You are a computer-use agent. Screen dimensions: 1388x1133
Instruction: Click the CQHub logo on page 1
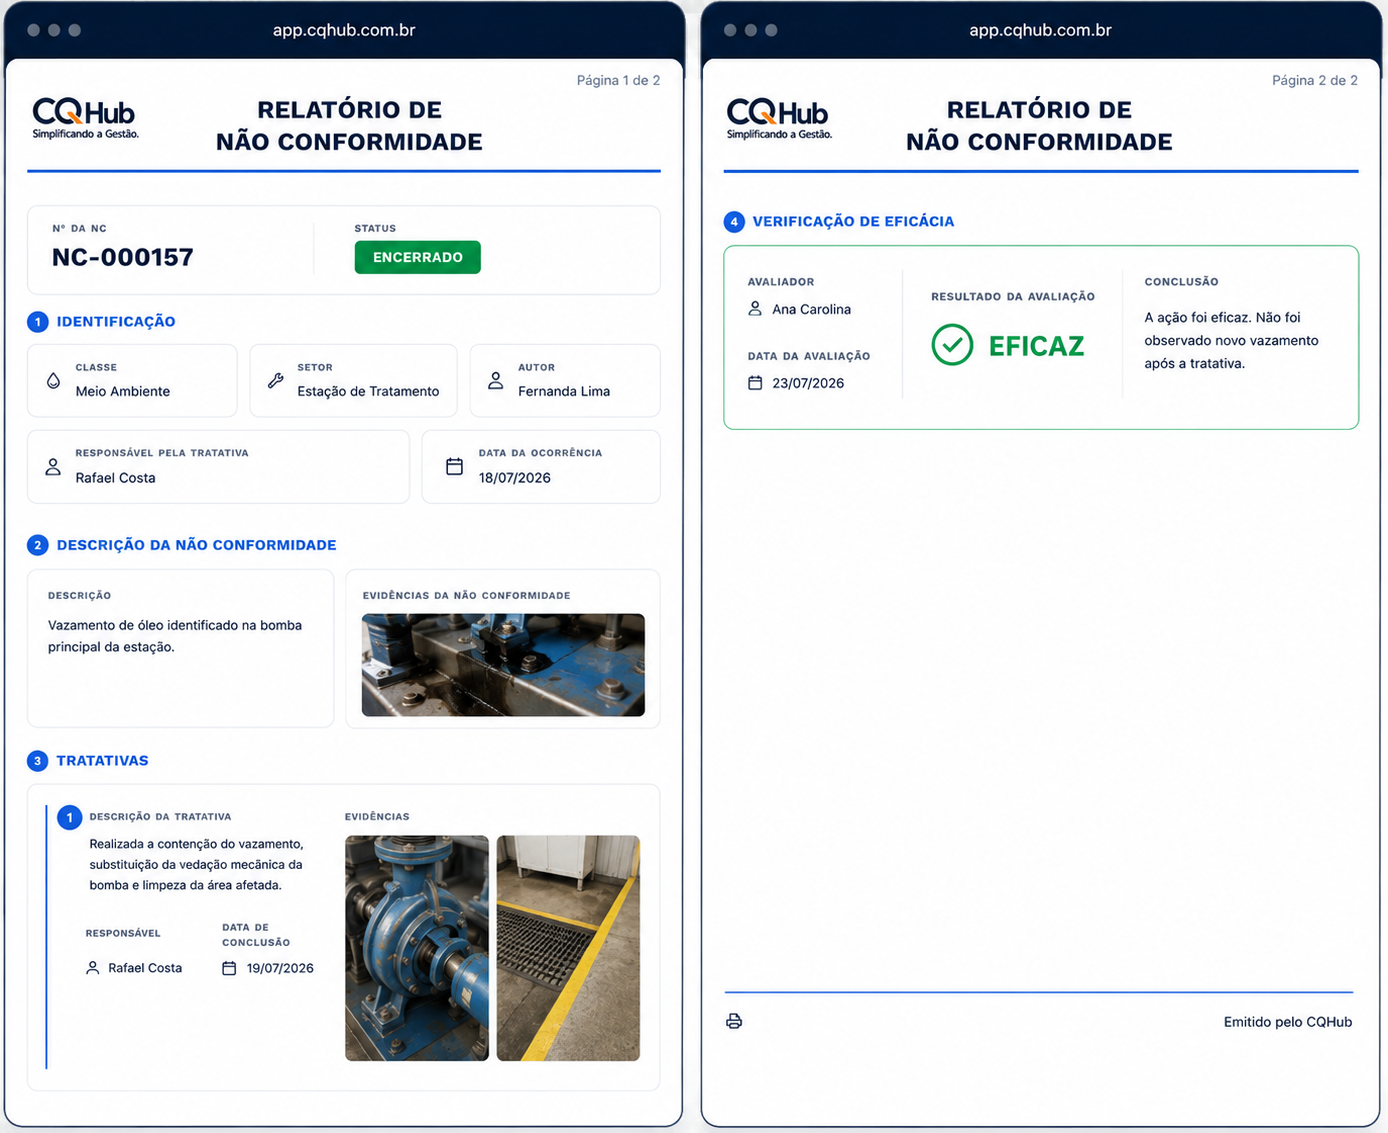(x=85, y=118)
